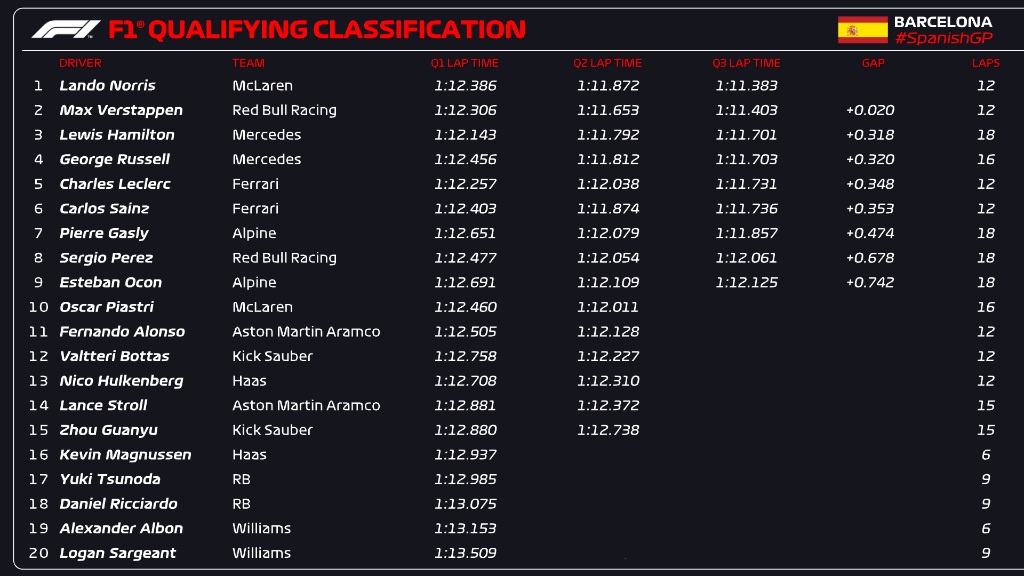Select the BARCELONA location label
This screenshot has width=1024, height=576.
pyautogui.click(x=943, y=22)
